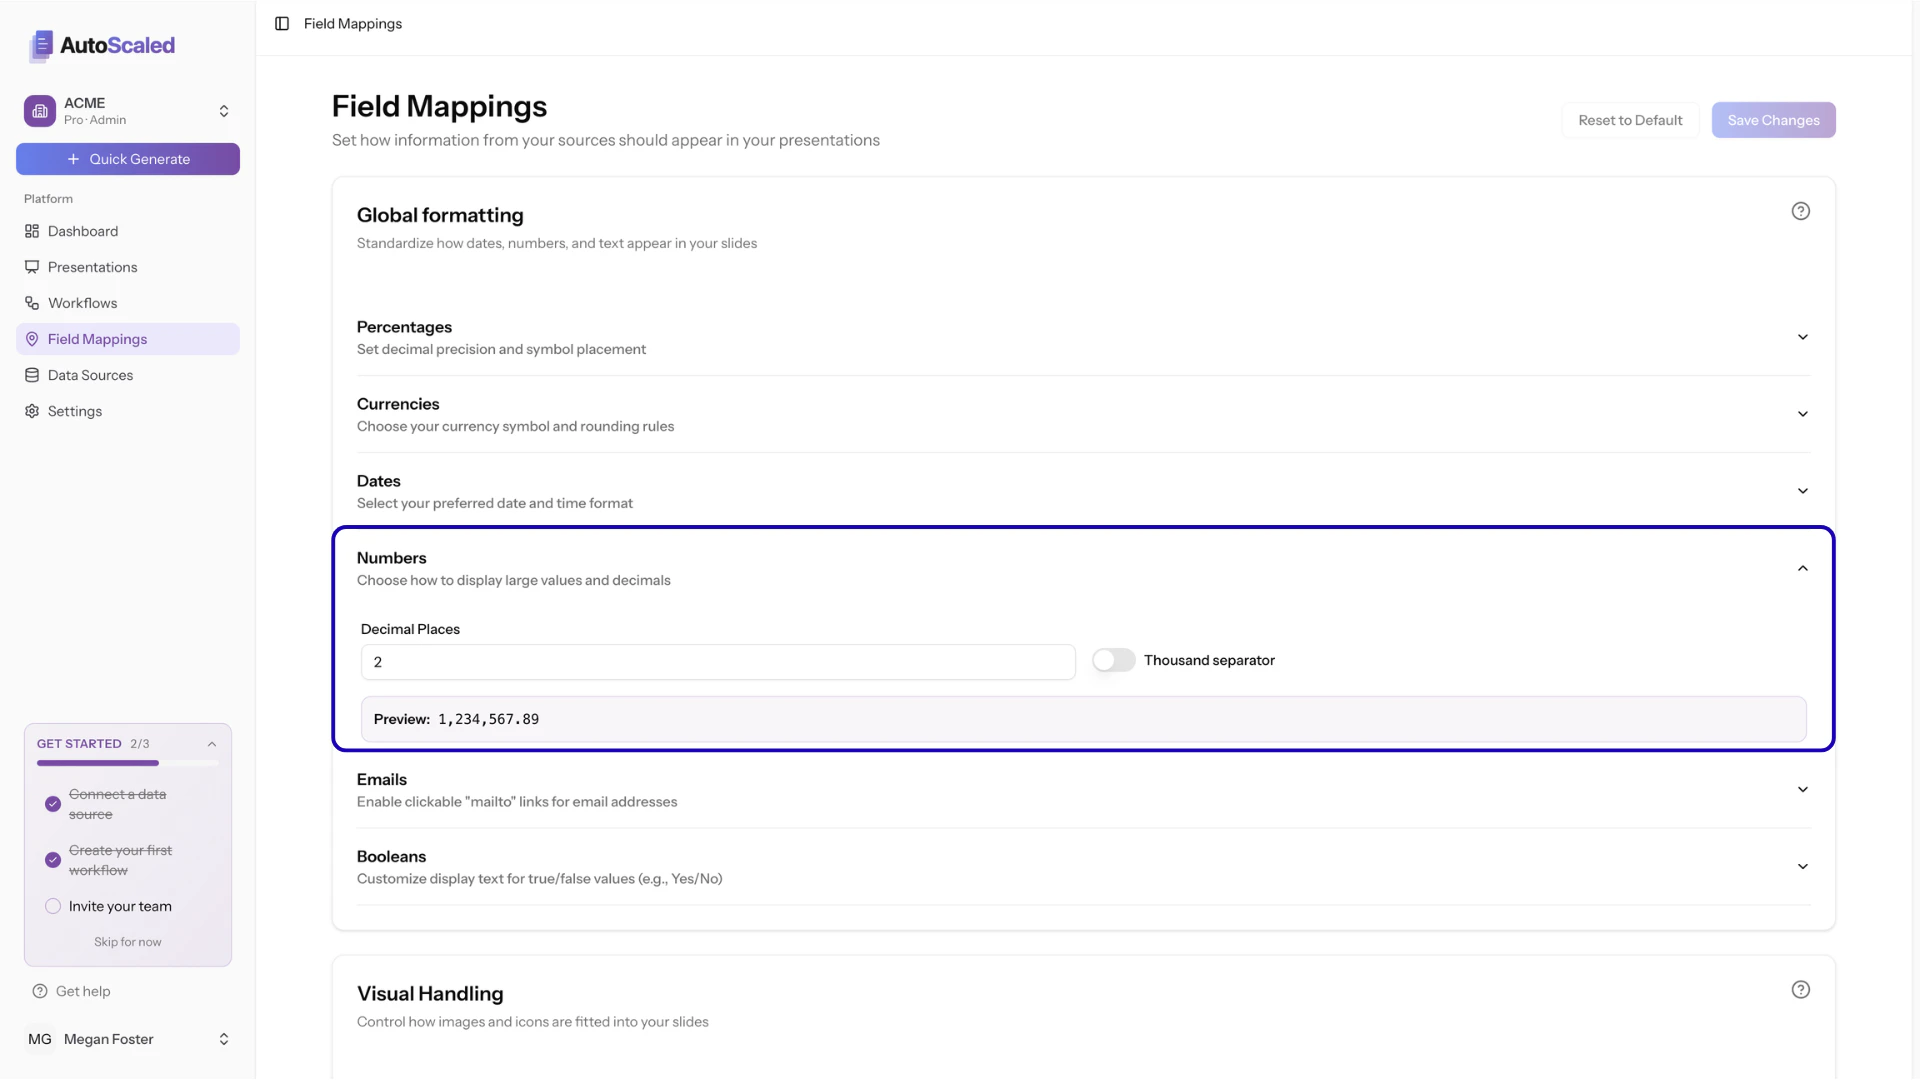The height and width of the screenshot is (1080, 1920).
Task: Check the Invite your team step circle
Action: click(52, 906)
